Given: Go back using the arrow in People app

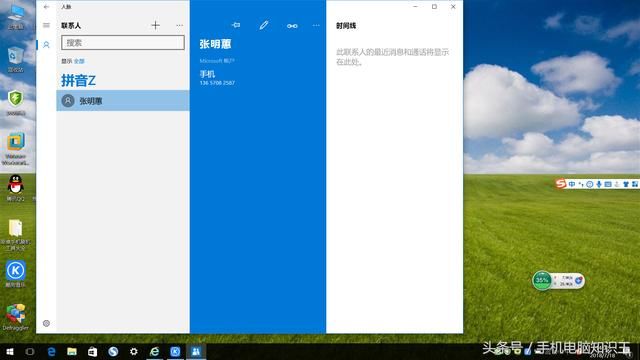Looking at the screenshot, I should click(46, 7).
